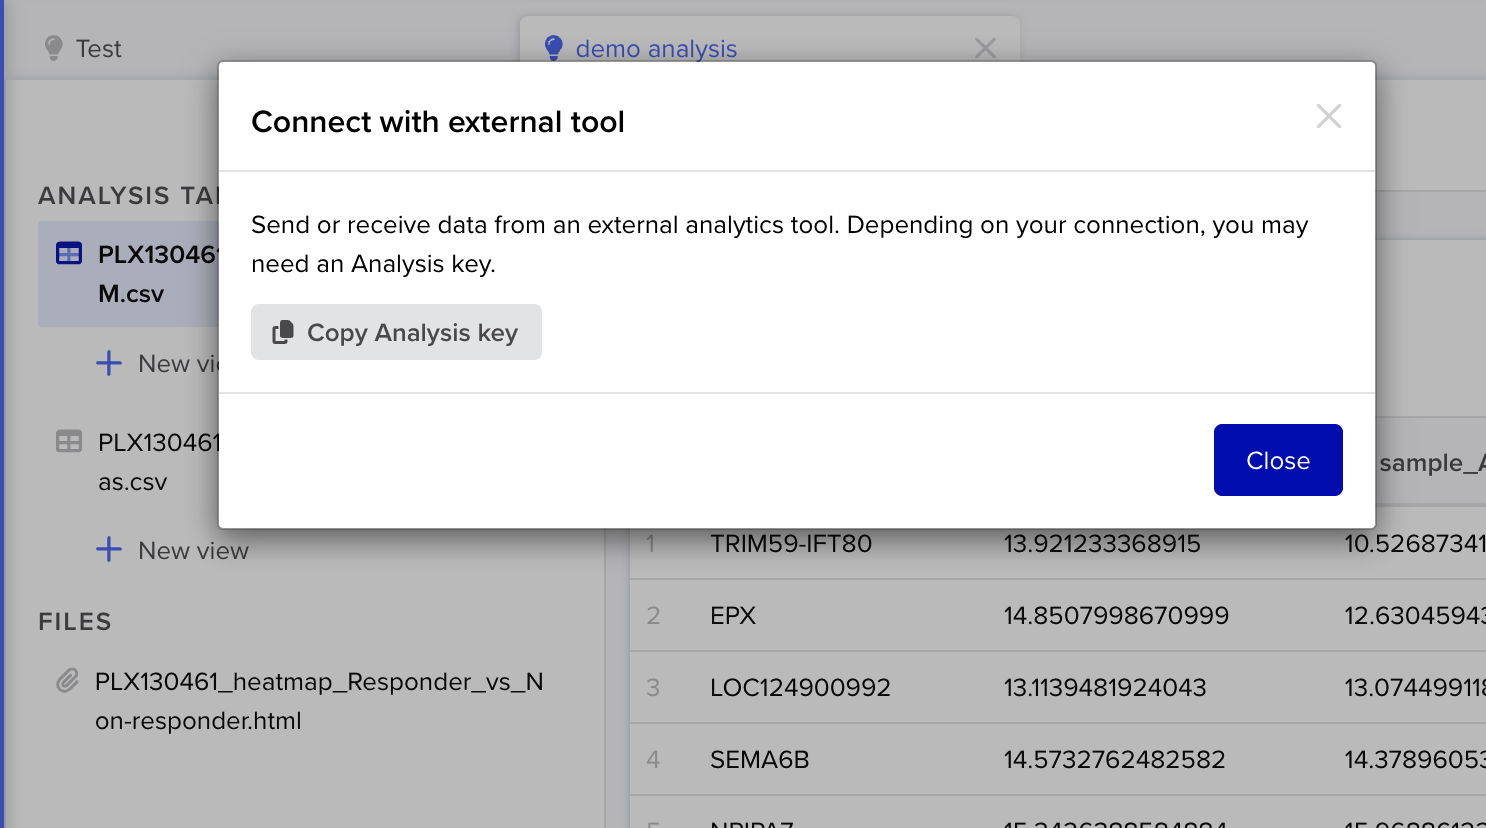This screenshot has width=1486, height=828.
Task: Click the lightbulb icon on demo analysis tab
Action: click(553, 48)
